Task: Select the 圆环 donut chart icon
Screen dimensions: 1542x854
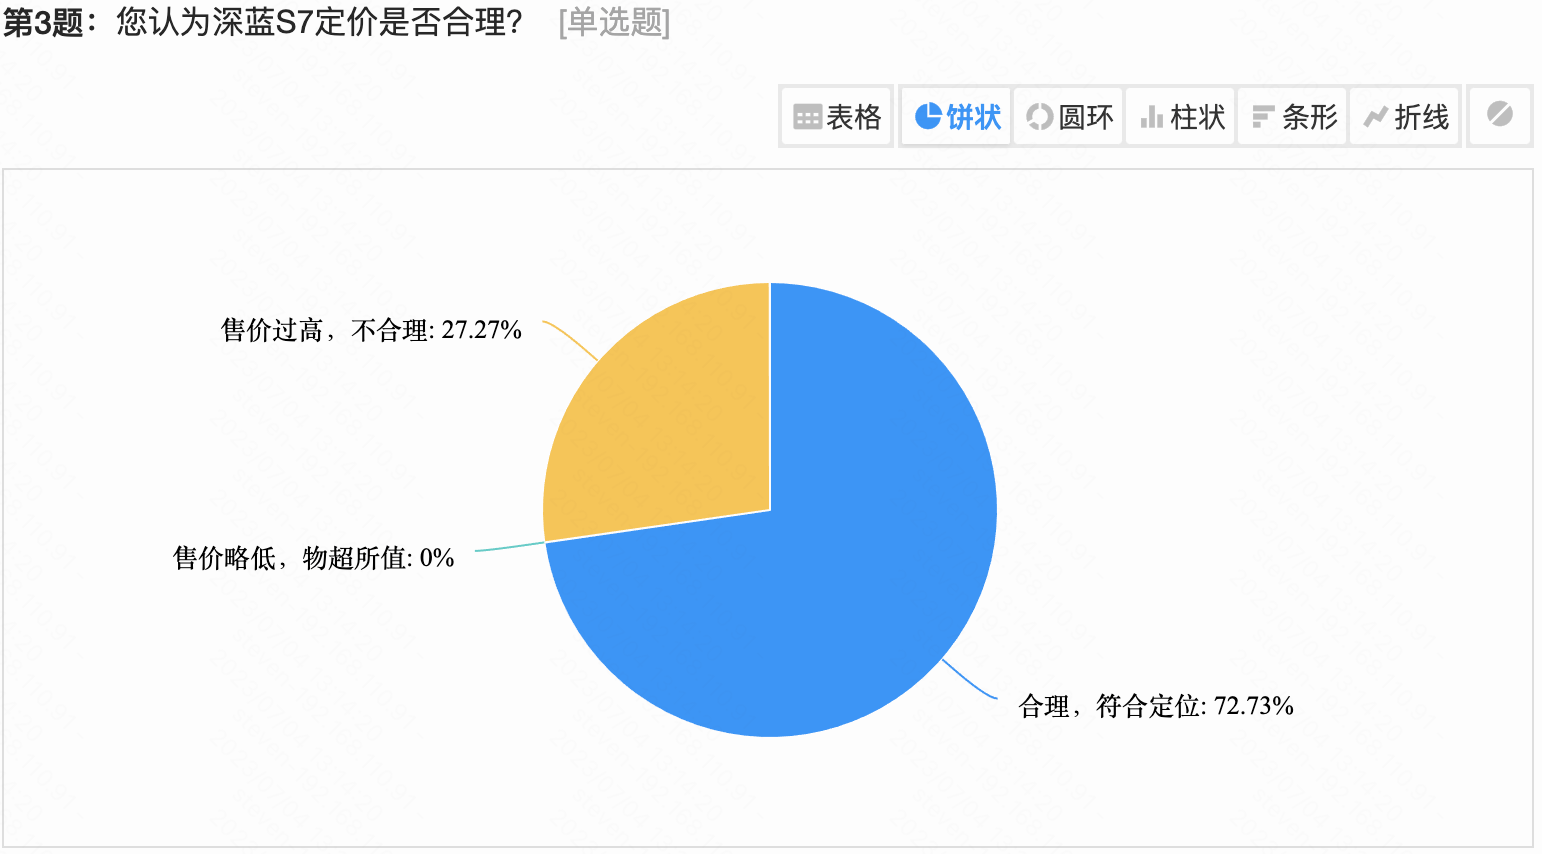Action: (1069, 117)
